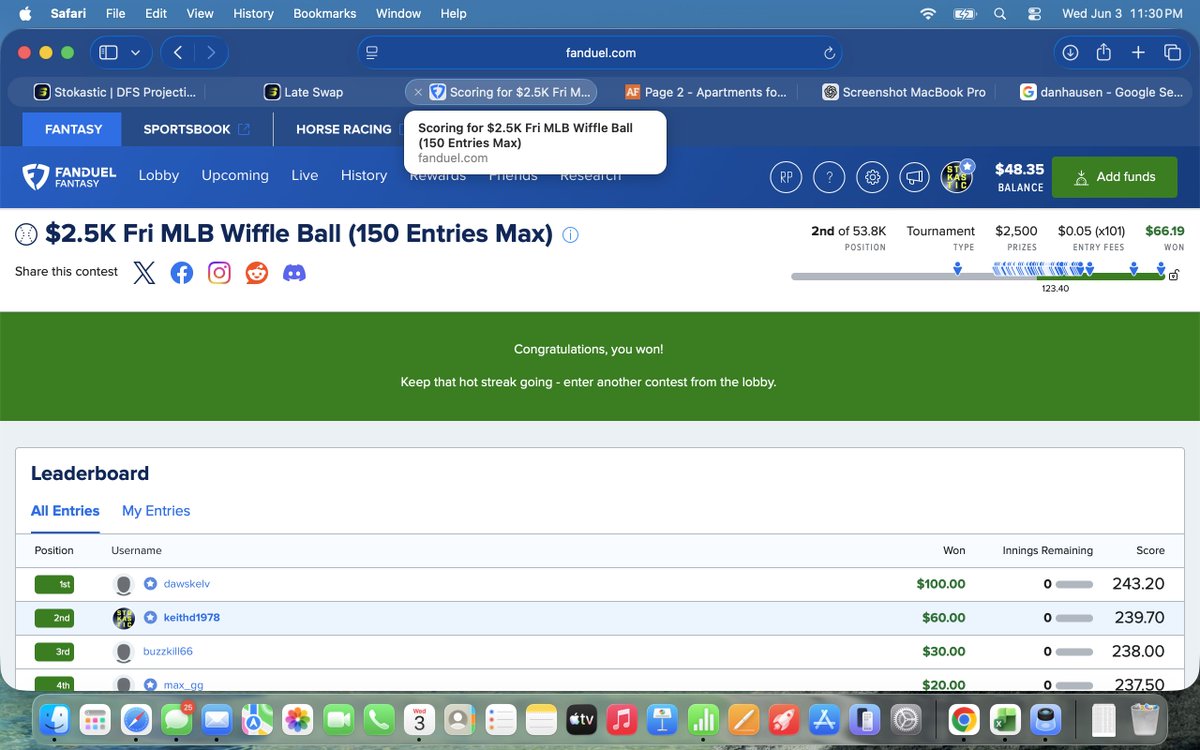
Task: Open contest info icon beside the title
Action: (570, 235)
